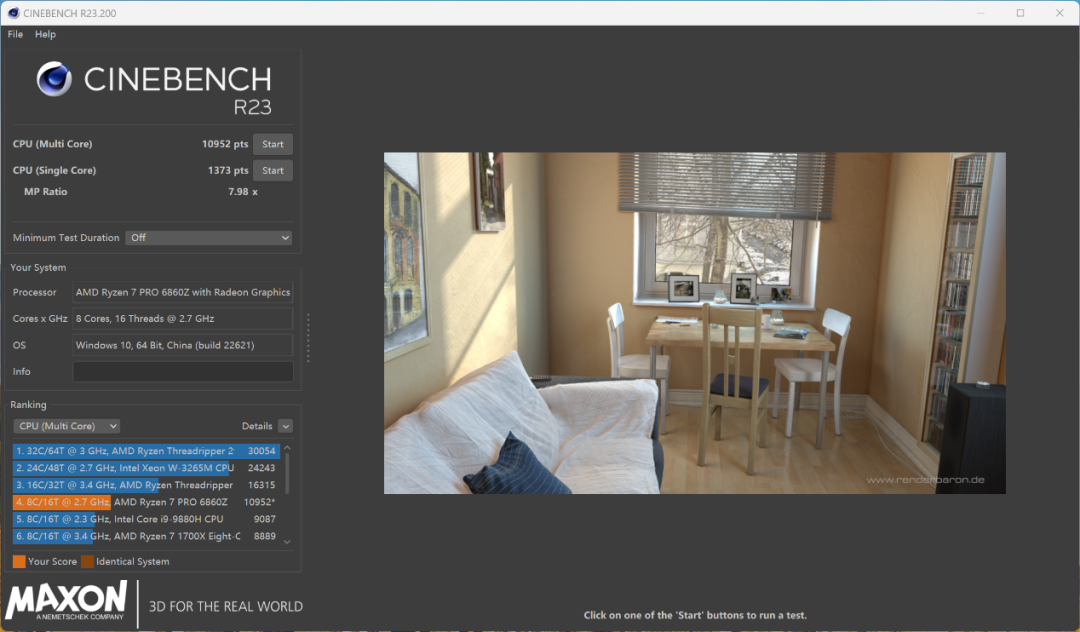
Task: Start the CPU Single Core test
Action: coord(272,171)
